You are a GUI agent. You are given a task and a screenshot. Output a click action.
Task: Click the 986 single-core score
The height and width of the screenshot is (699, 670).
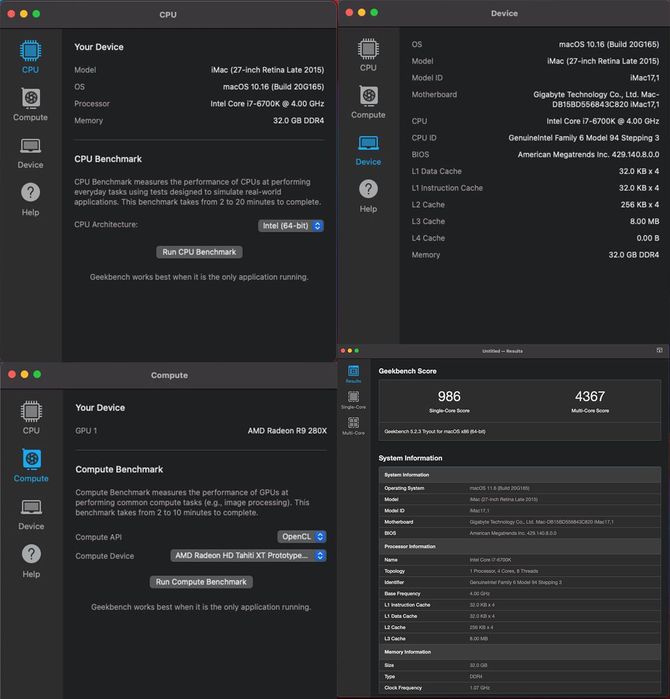pyautogui.click(x=449, y=396)
